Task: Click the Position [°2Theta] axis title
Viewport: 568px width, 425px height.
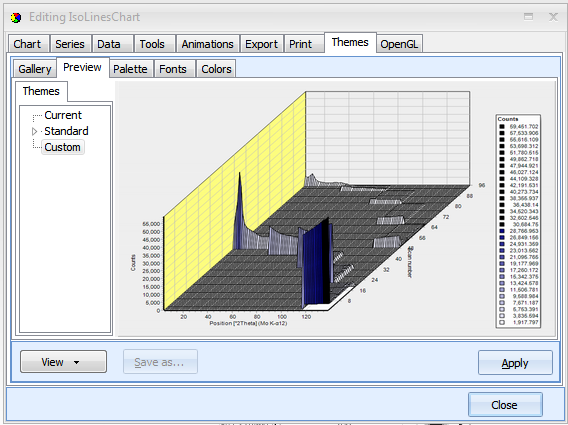Action: pos(248,323)
